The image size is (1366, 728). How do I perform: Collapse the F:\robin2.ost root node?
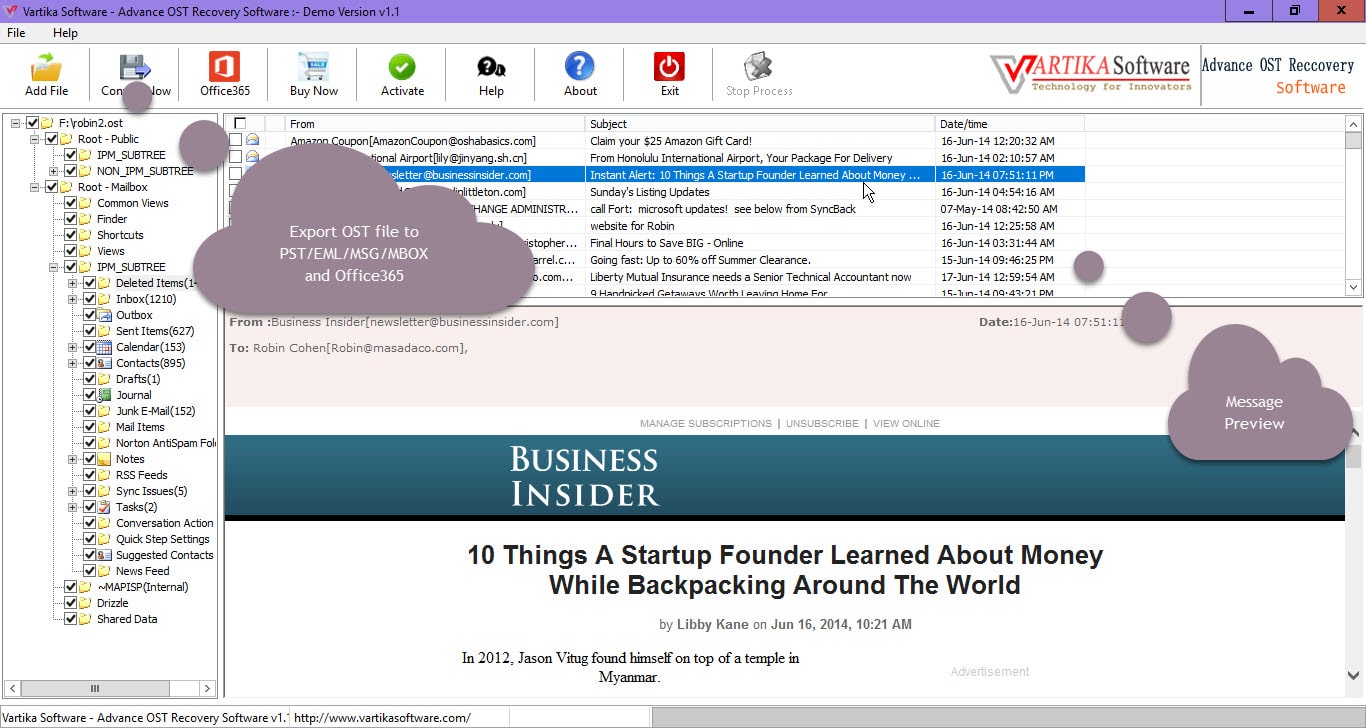[16, 123]
